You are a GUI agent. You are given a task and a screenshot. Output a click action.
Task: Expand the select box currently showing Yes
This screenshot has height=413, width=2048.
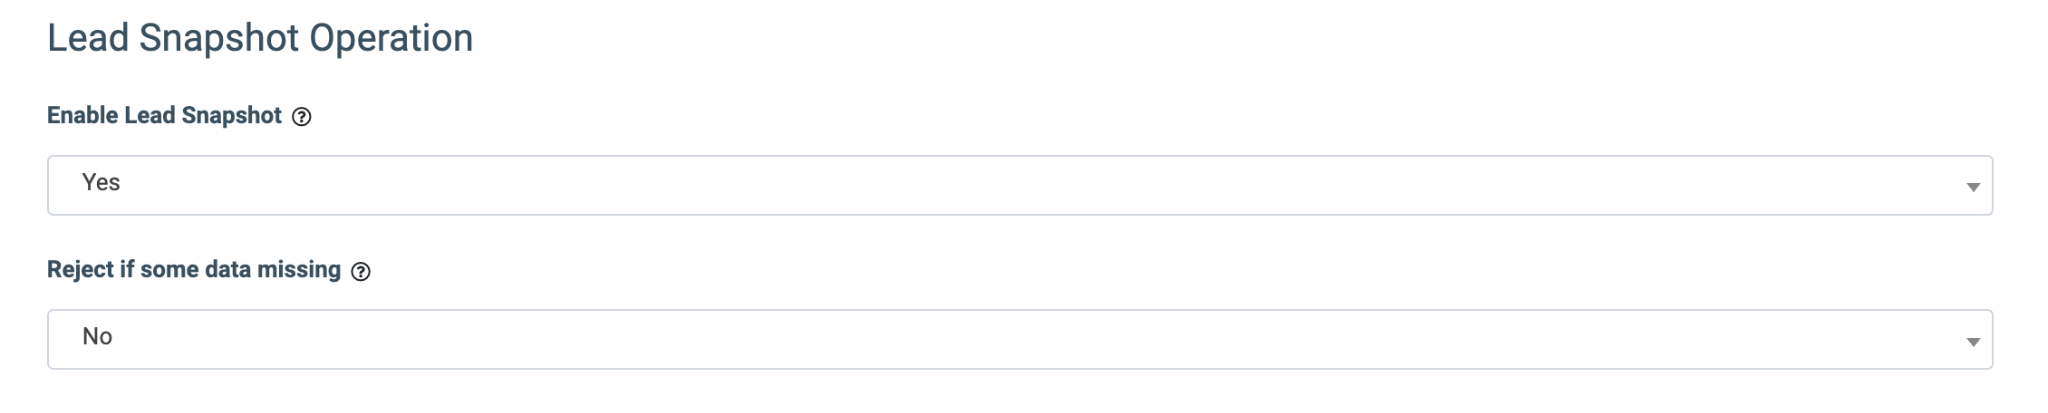click(x=1019, y=185)
